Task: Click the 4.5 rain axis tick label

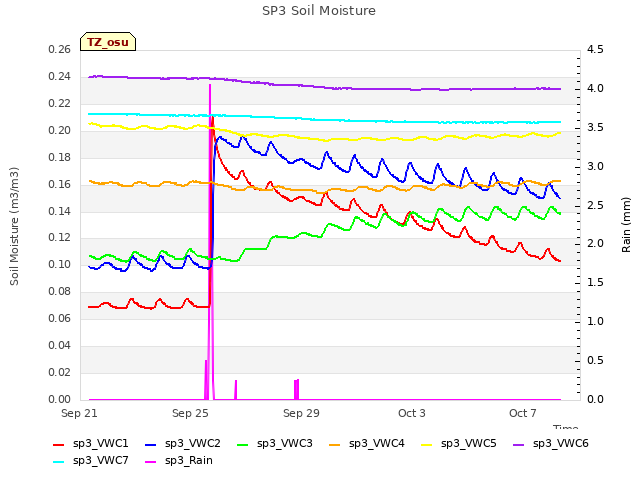Action: tap(595, 50)
